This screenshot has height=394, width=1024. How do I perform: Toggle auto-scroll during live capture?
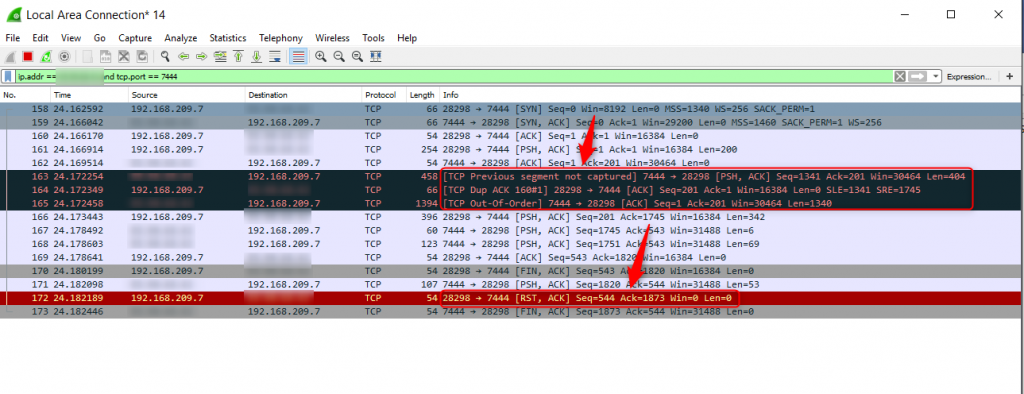(x=275, y=57)
